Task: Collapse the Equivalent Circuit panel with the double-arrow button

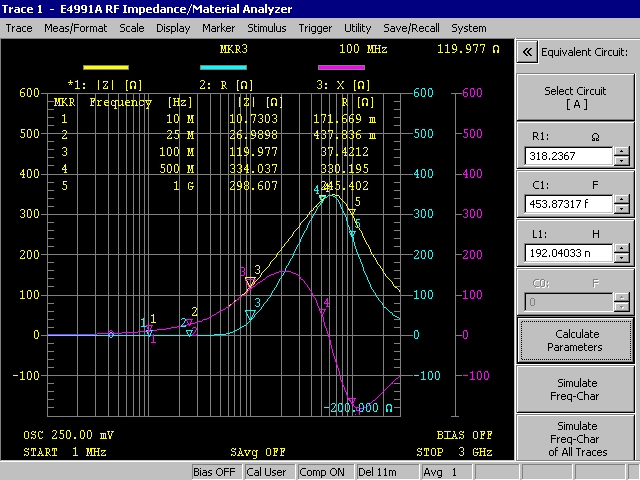Action: pos(527,52)
